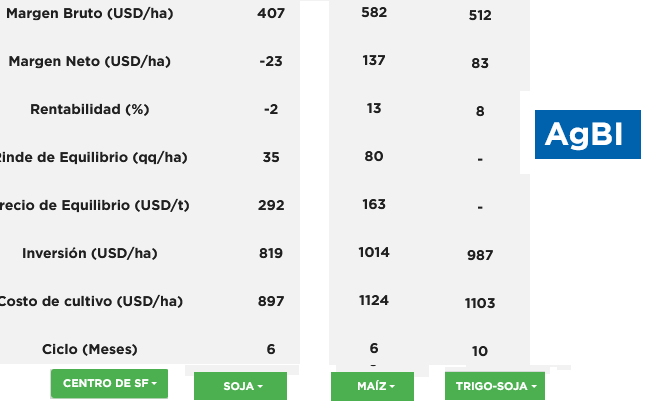The width and height of the screenshot is (649, 408).
Task: Click the caret arrow on MAÍZ button
Action: point(392,387)
